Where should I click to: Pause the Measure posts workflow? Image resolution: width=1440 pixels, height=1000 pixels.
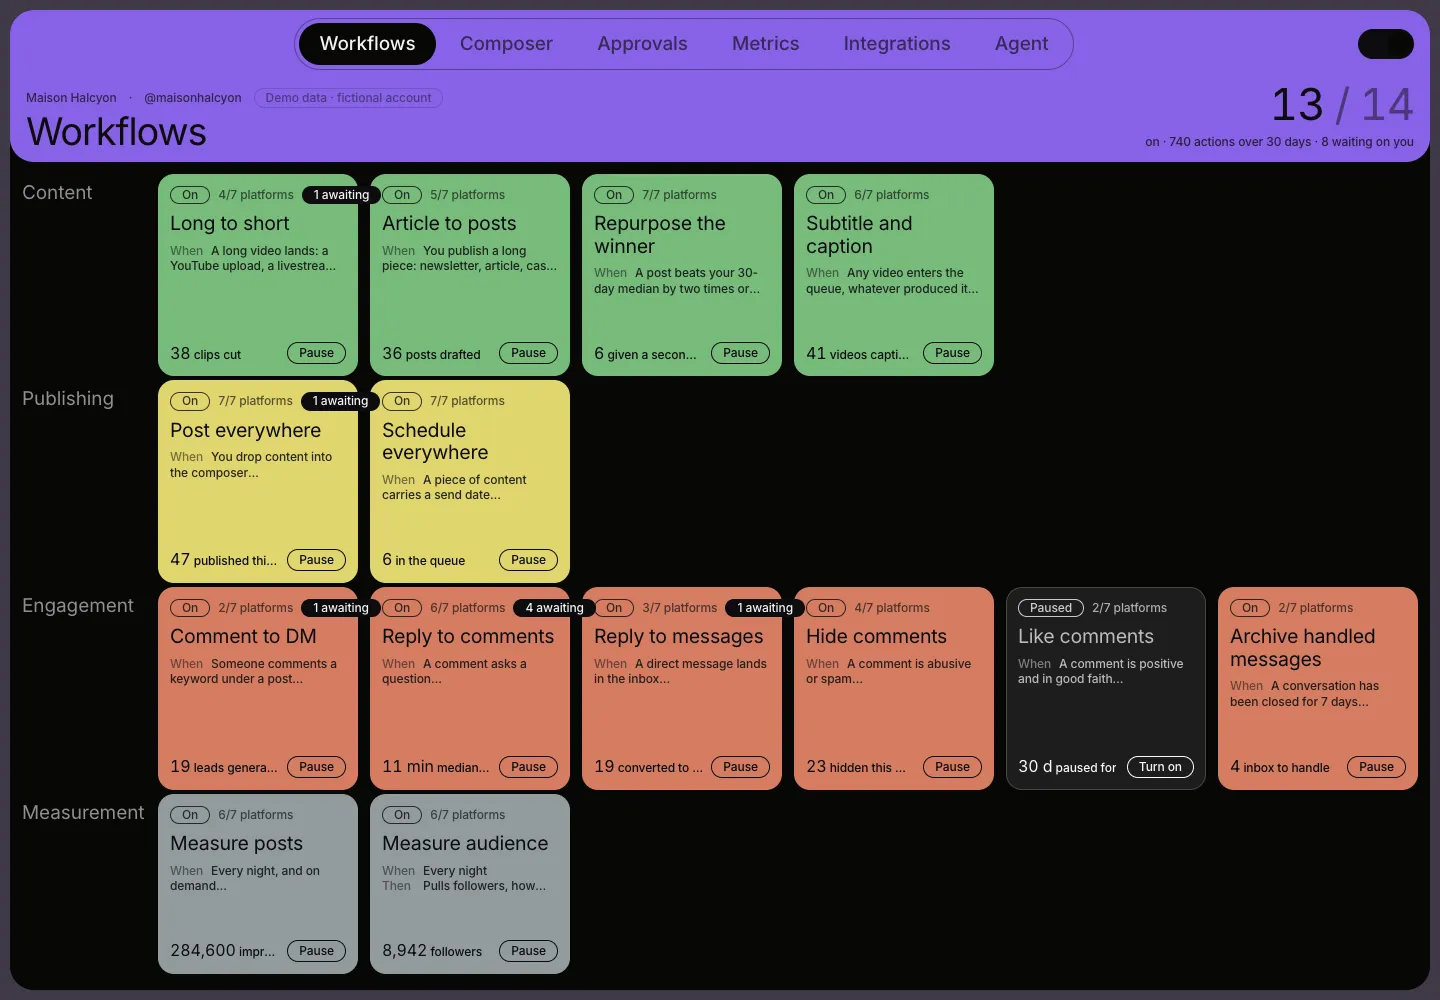coord(316,951)
